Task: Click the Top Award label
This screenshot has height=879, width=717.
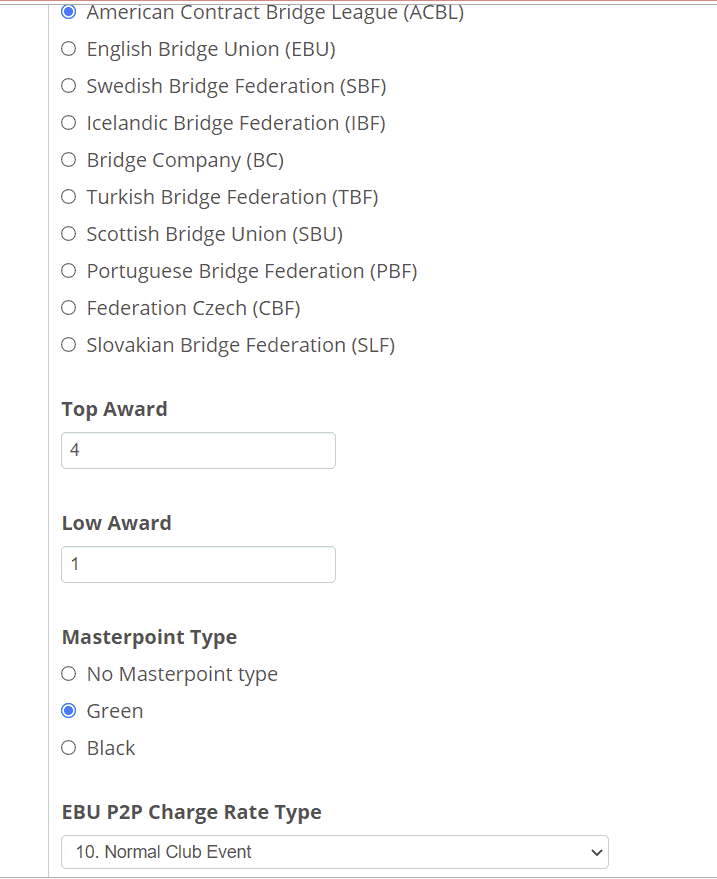Action: click(x=114, y=409)
